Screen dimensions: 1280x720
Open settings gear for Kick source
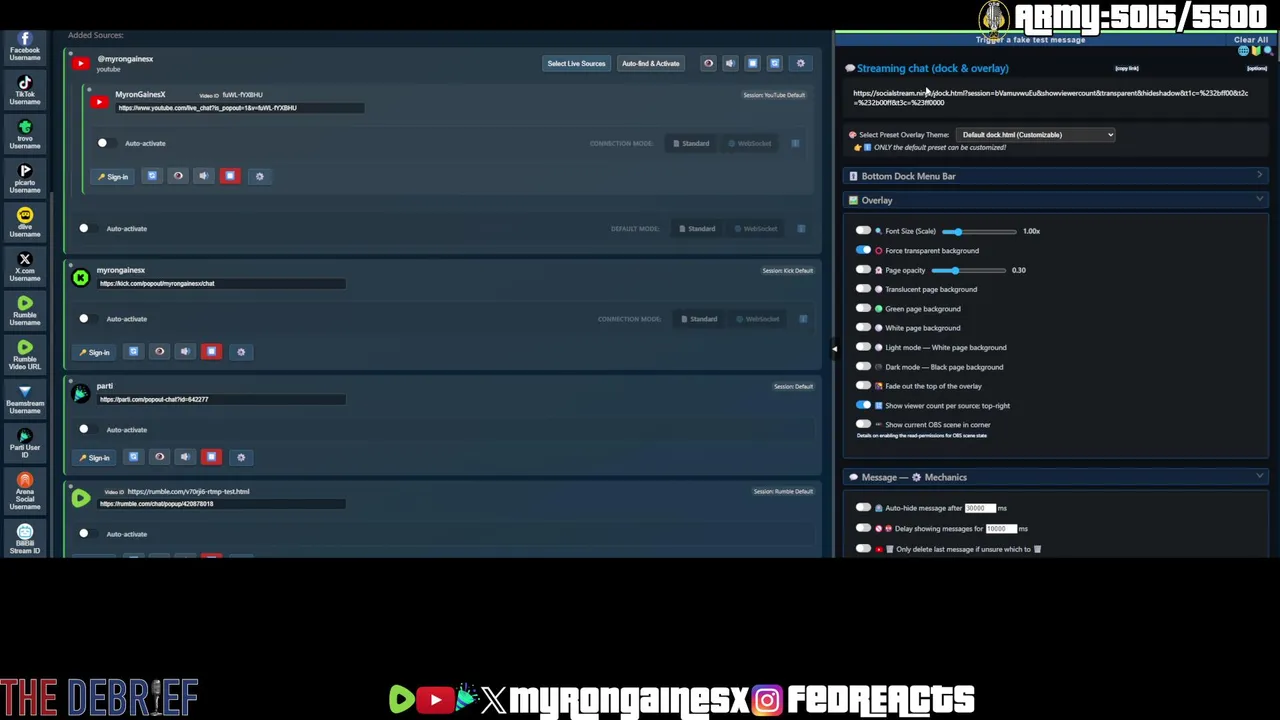[240, 351]
